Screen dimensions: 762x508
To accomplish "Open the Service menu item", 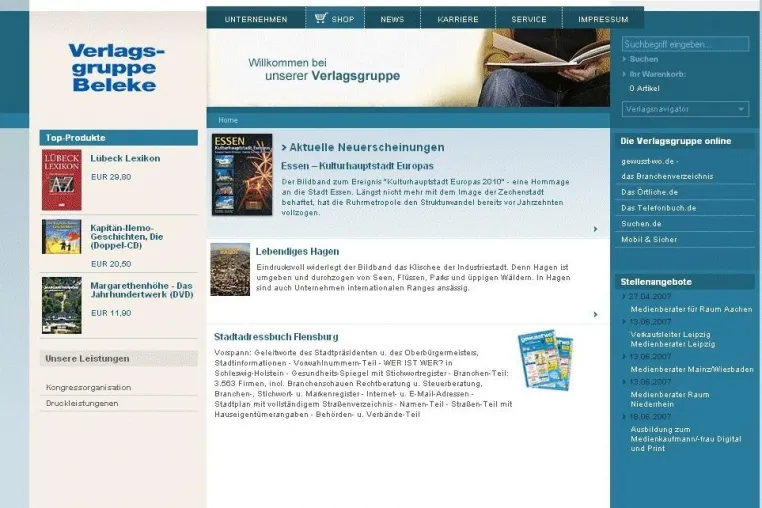I will [529, 19].
